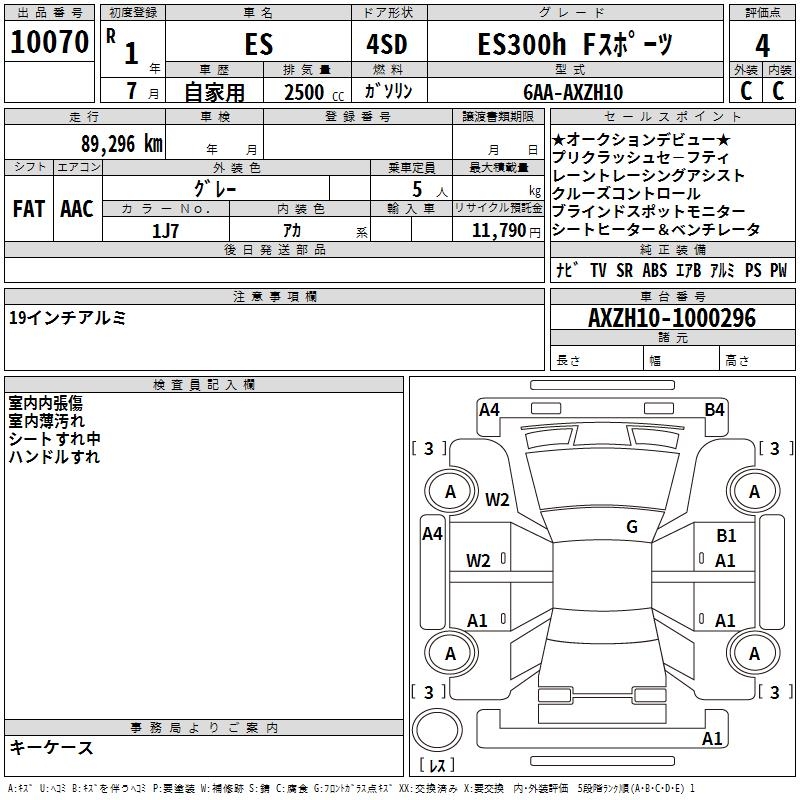The width and height of the screenshot is (800, 800).
Task: Click the 長さ length field
Action: 597,360
